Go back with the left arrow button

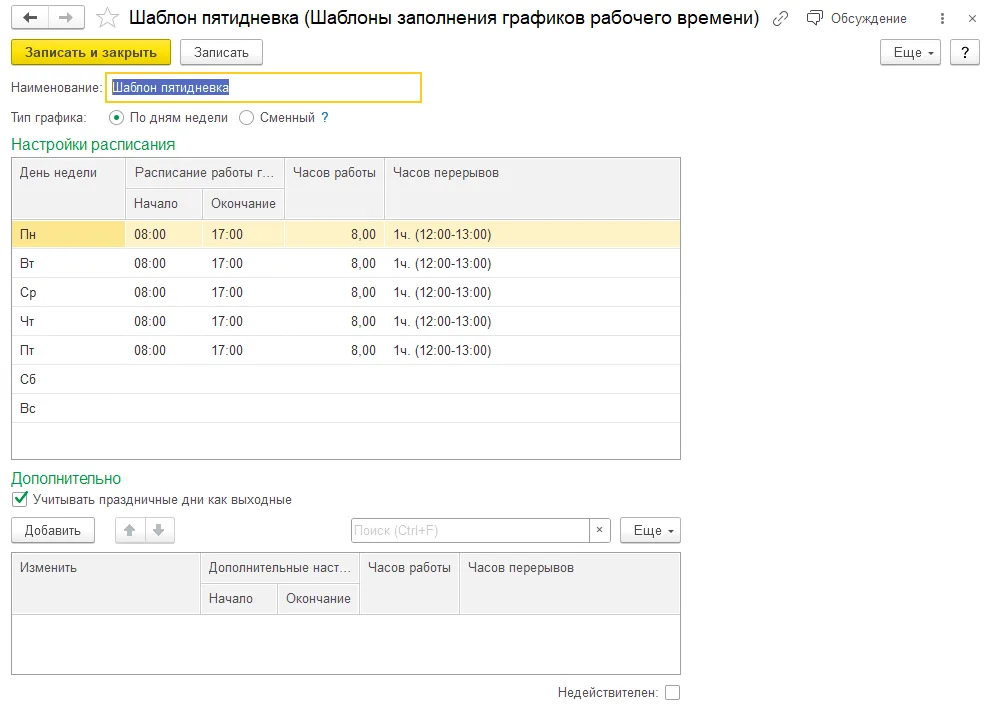(x=30, y=18)
